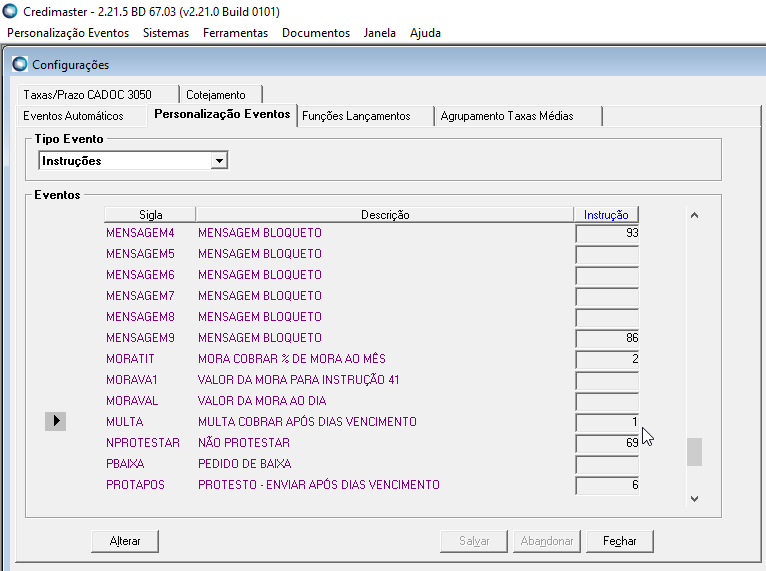Click the Fechar button
The image size is (766, 571).
coord(619,541)
